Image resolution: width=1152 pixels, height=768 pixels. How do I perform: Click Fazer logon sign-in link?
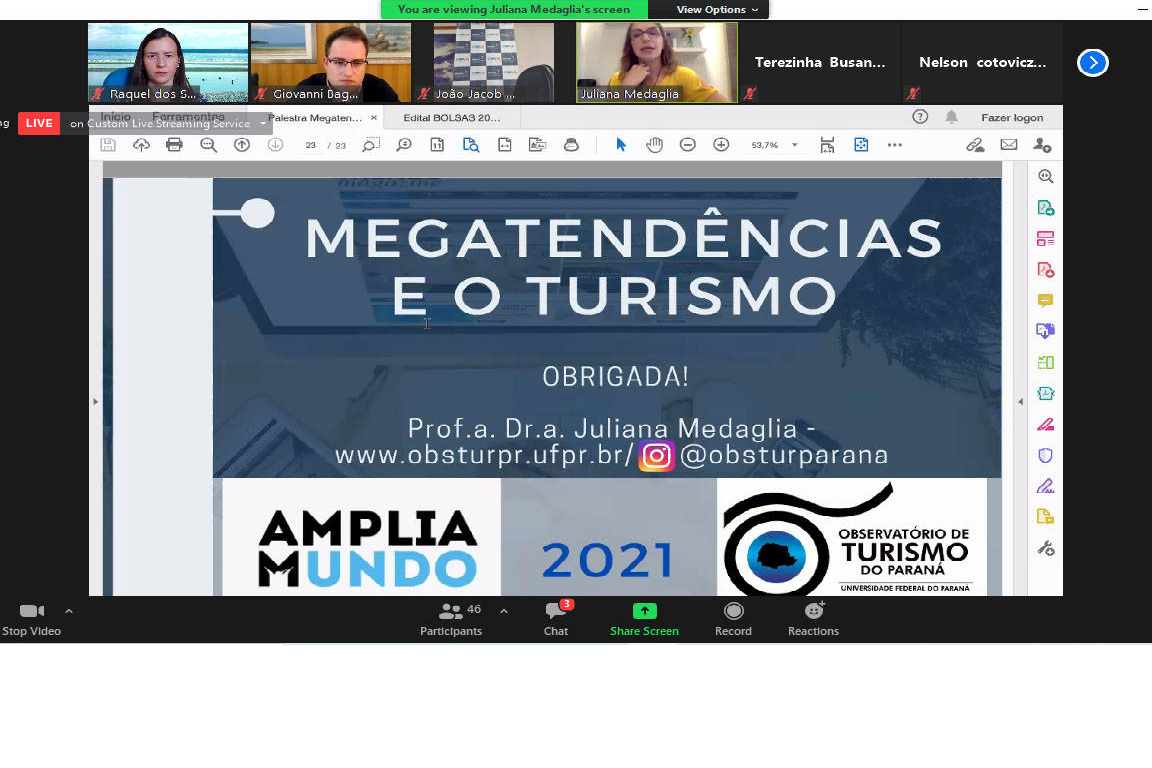click(1011, 118)
